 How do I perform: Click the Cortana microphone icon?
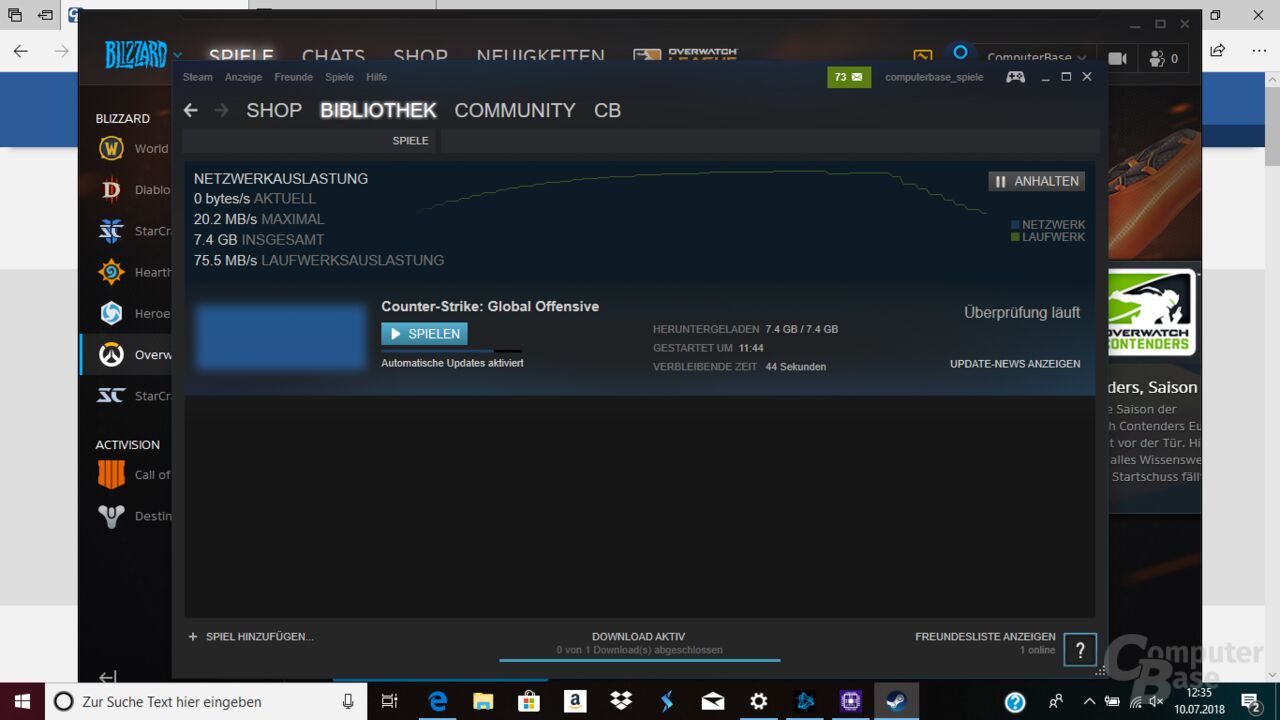[348, 701]
